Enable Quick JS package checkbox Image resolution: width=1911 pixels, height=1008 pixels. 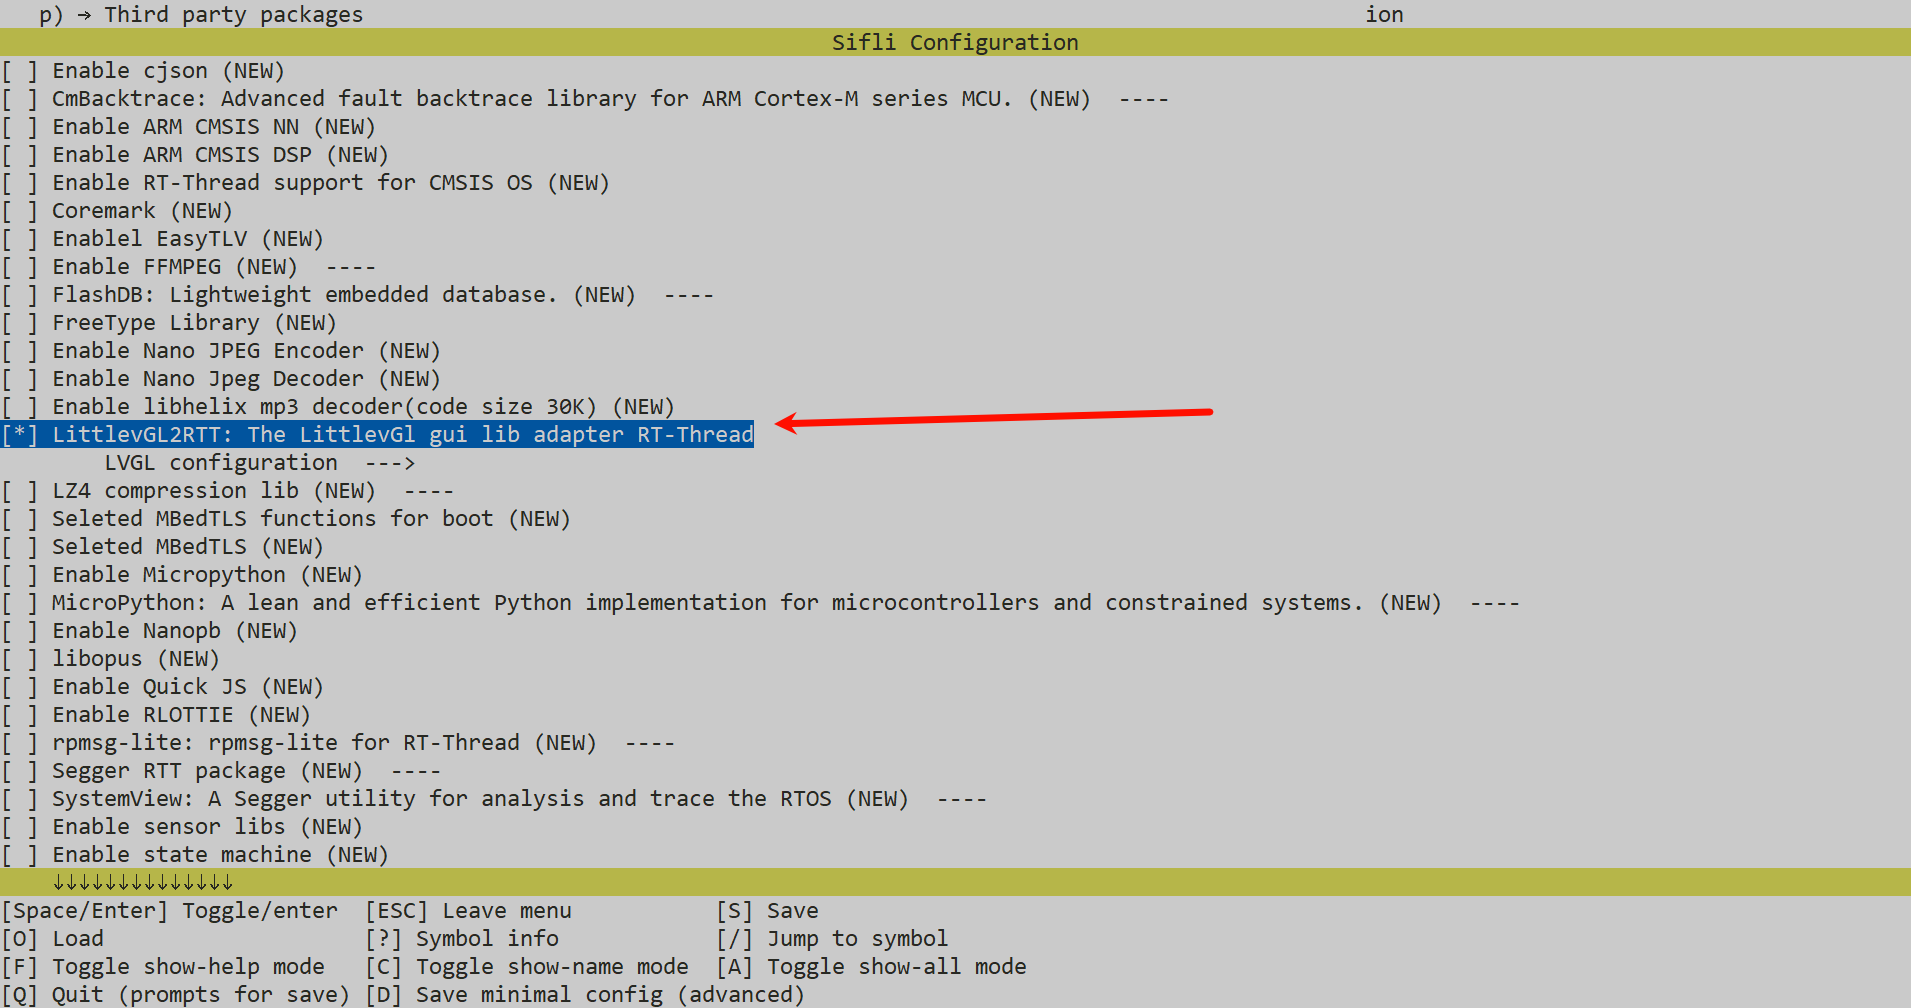tap(20, 687)
